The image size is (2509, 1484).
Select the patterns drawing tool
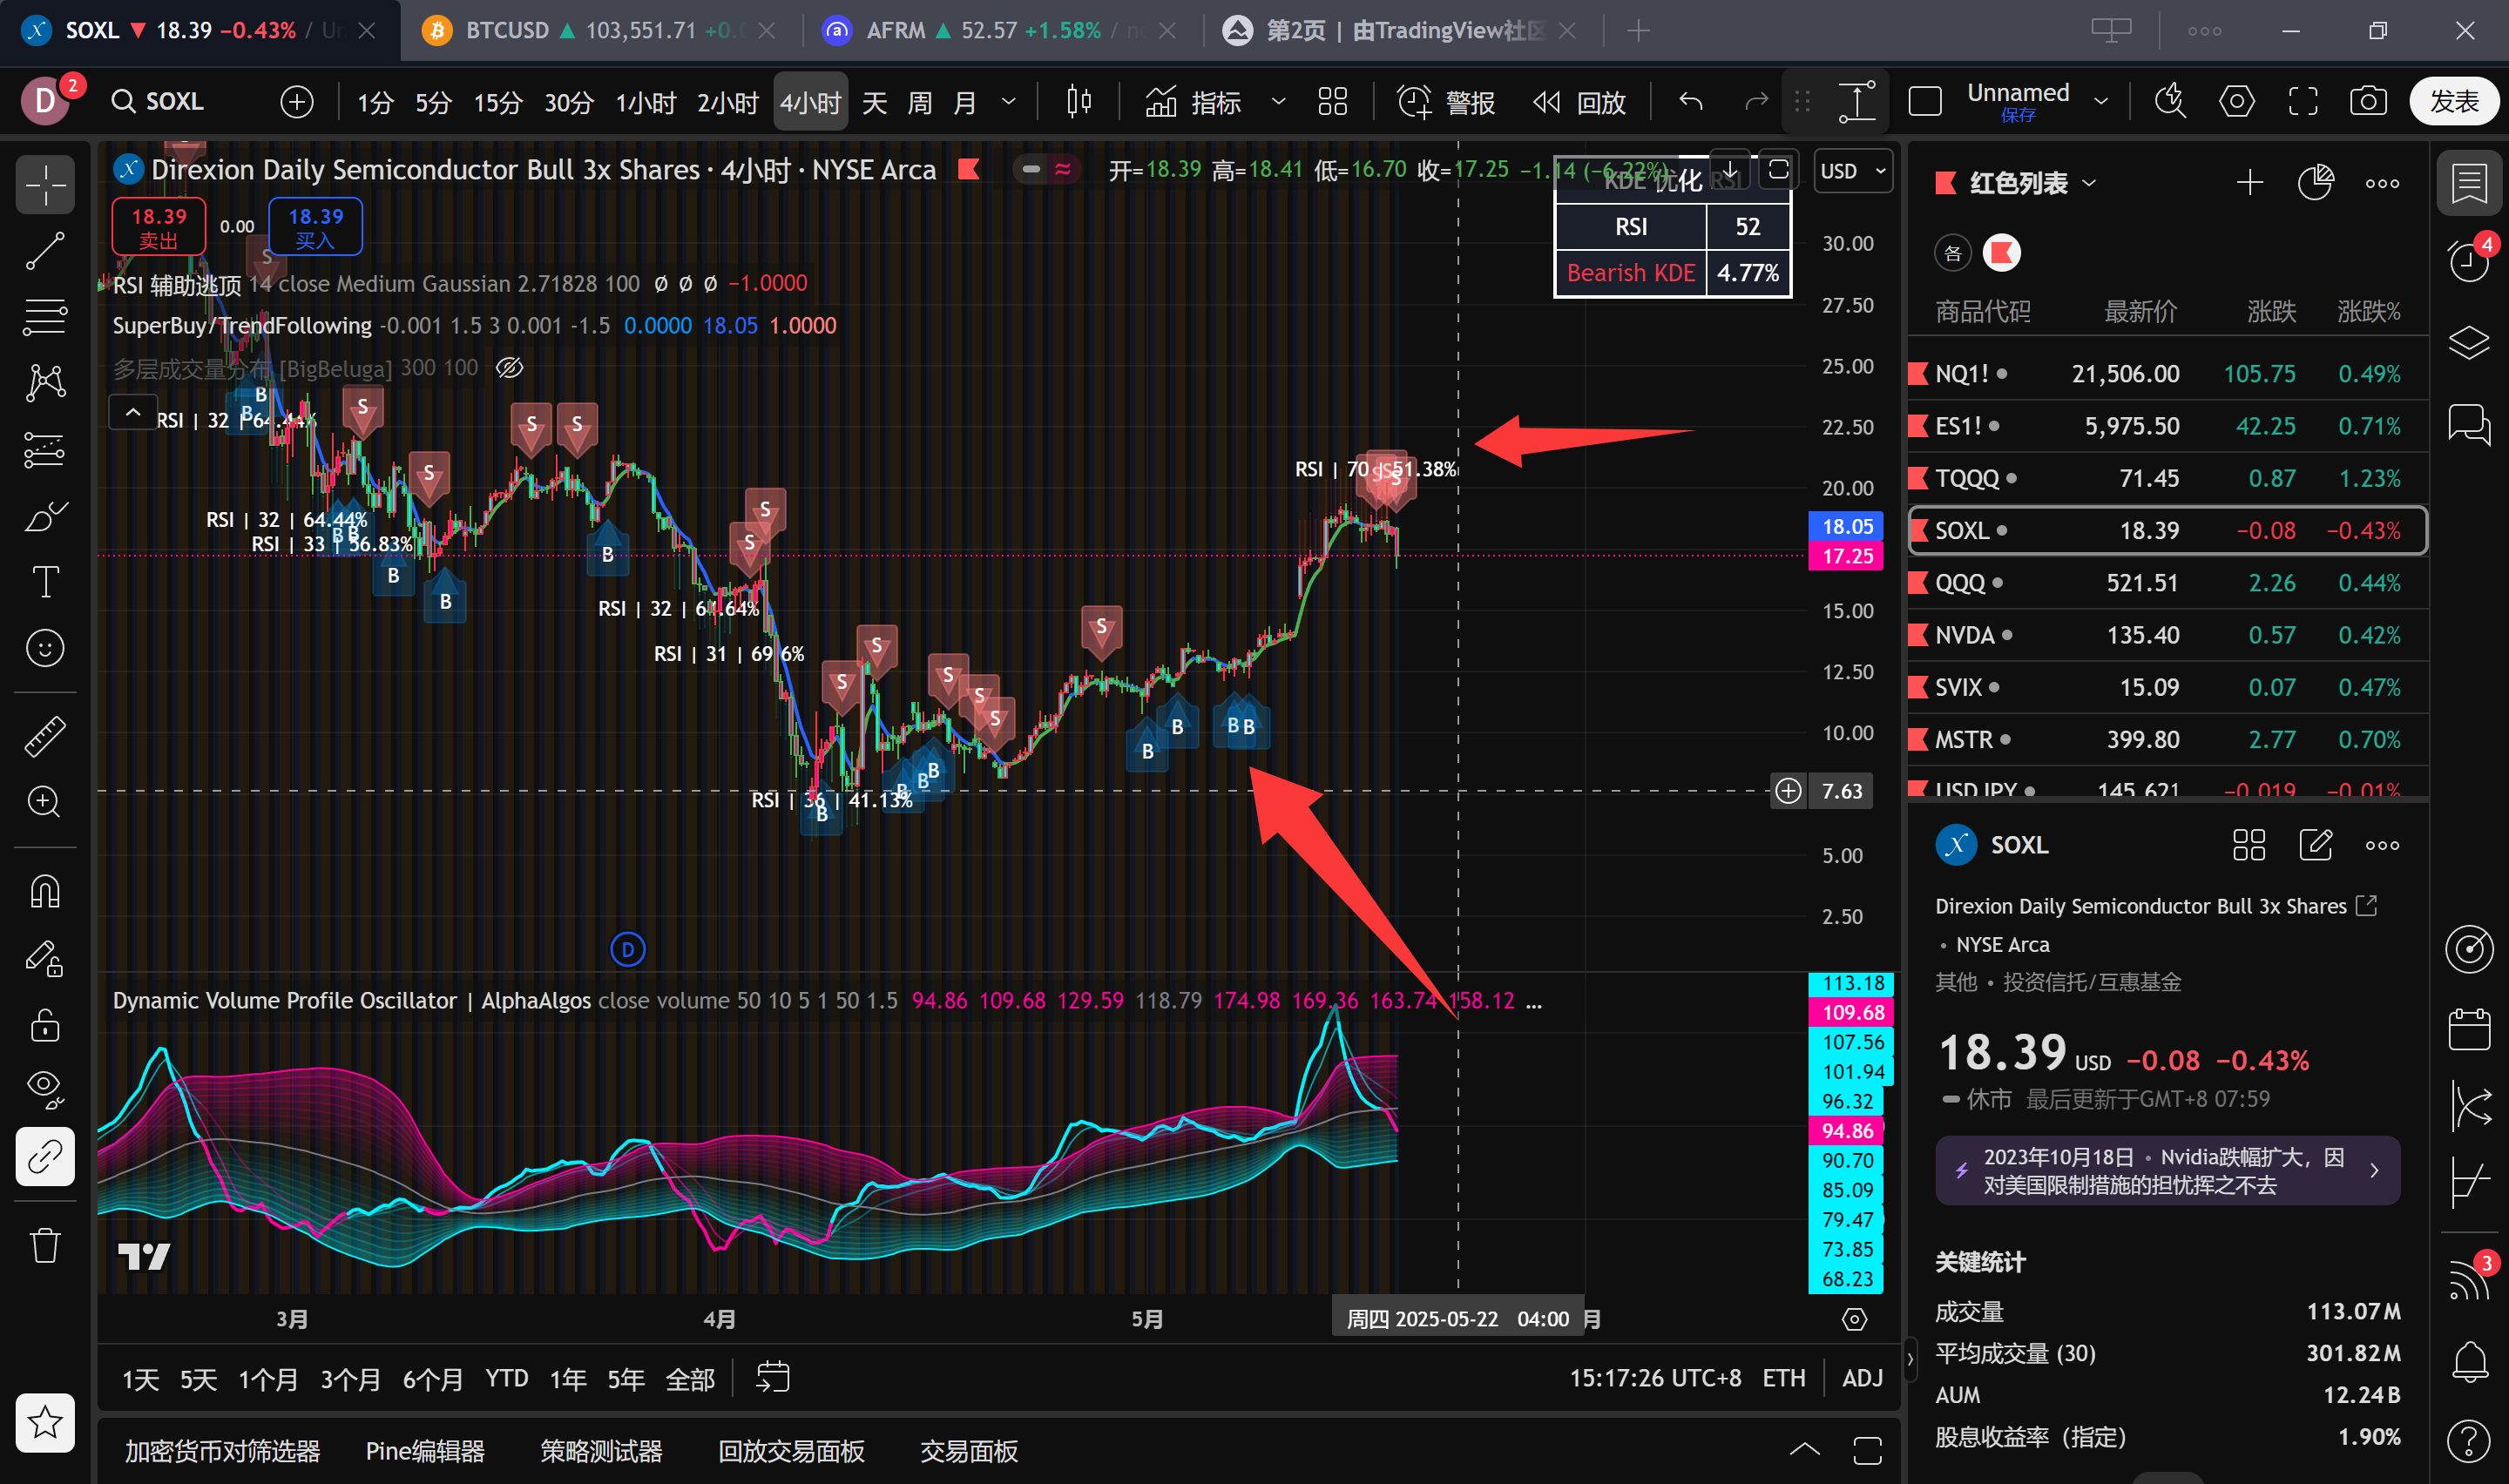pos(45,383)
